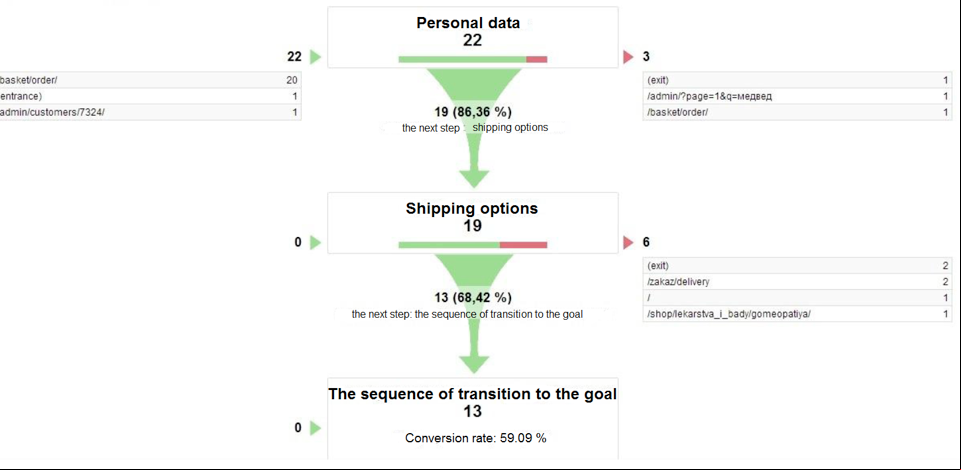Screen dimensions: 961x470
Task: Open the sequence of transition to goal box
Action: coord(473,418)
